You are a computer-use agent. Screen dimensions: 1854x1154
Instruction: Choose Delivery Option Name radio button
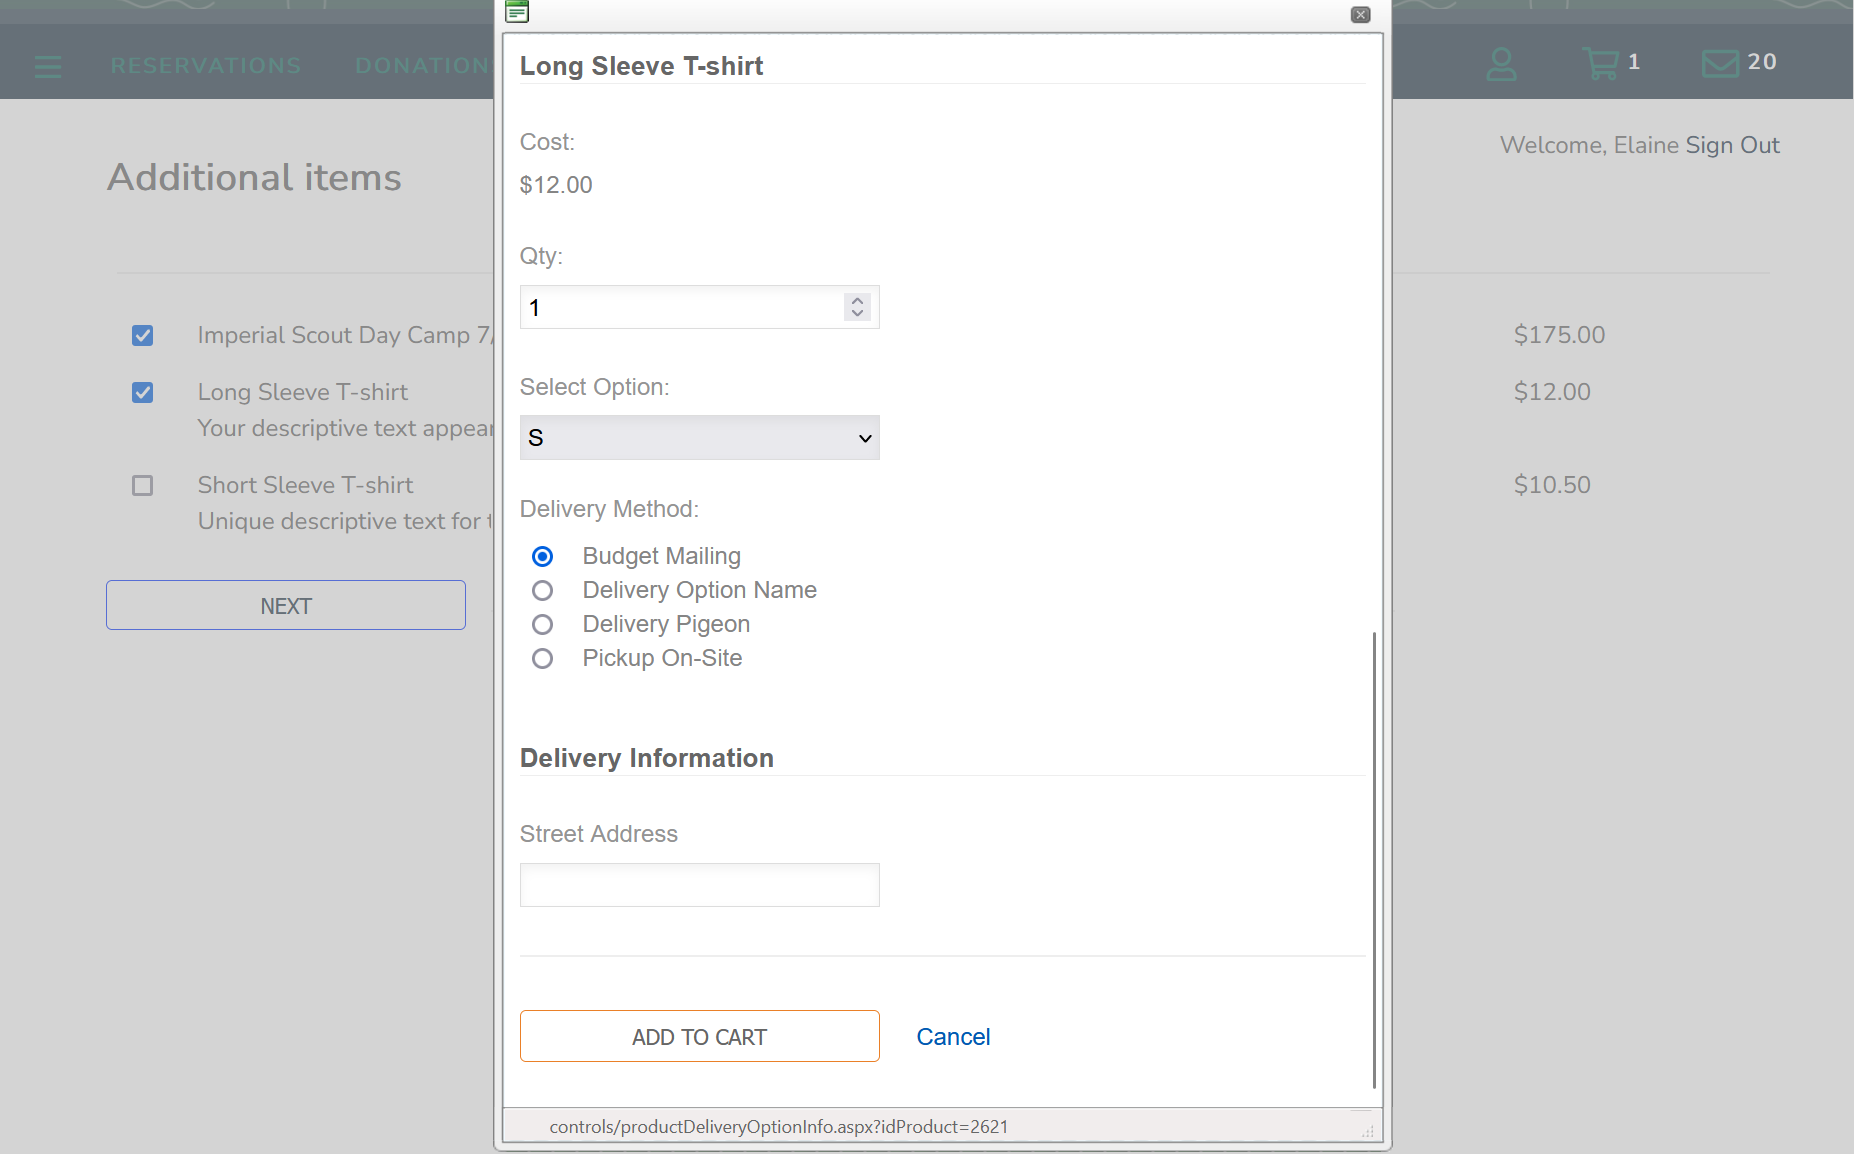tap(542, 590)
